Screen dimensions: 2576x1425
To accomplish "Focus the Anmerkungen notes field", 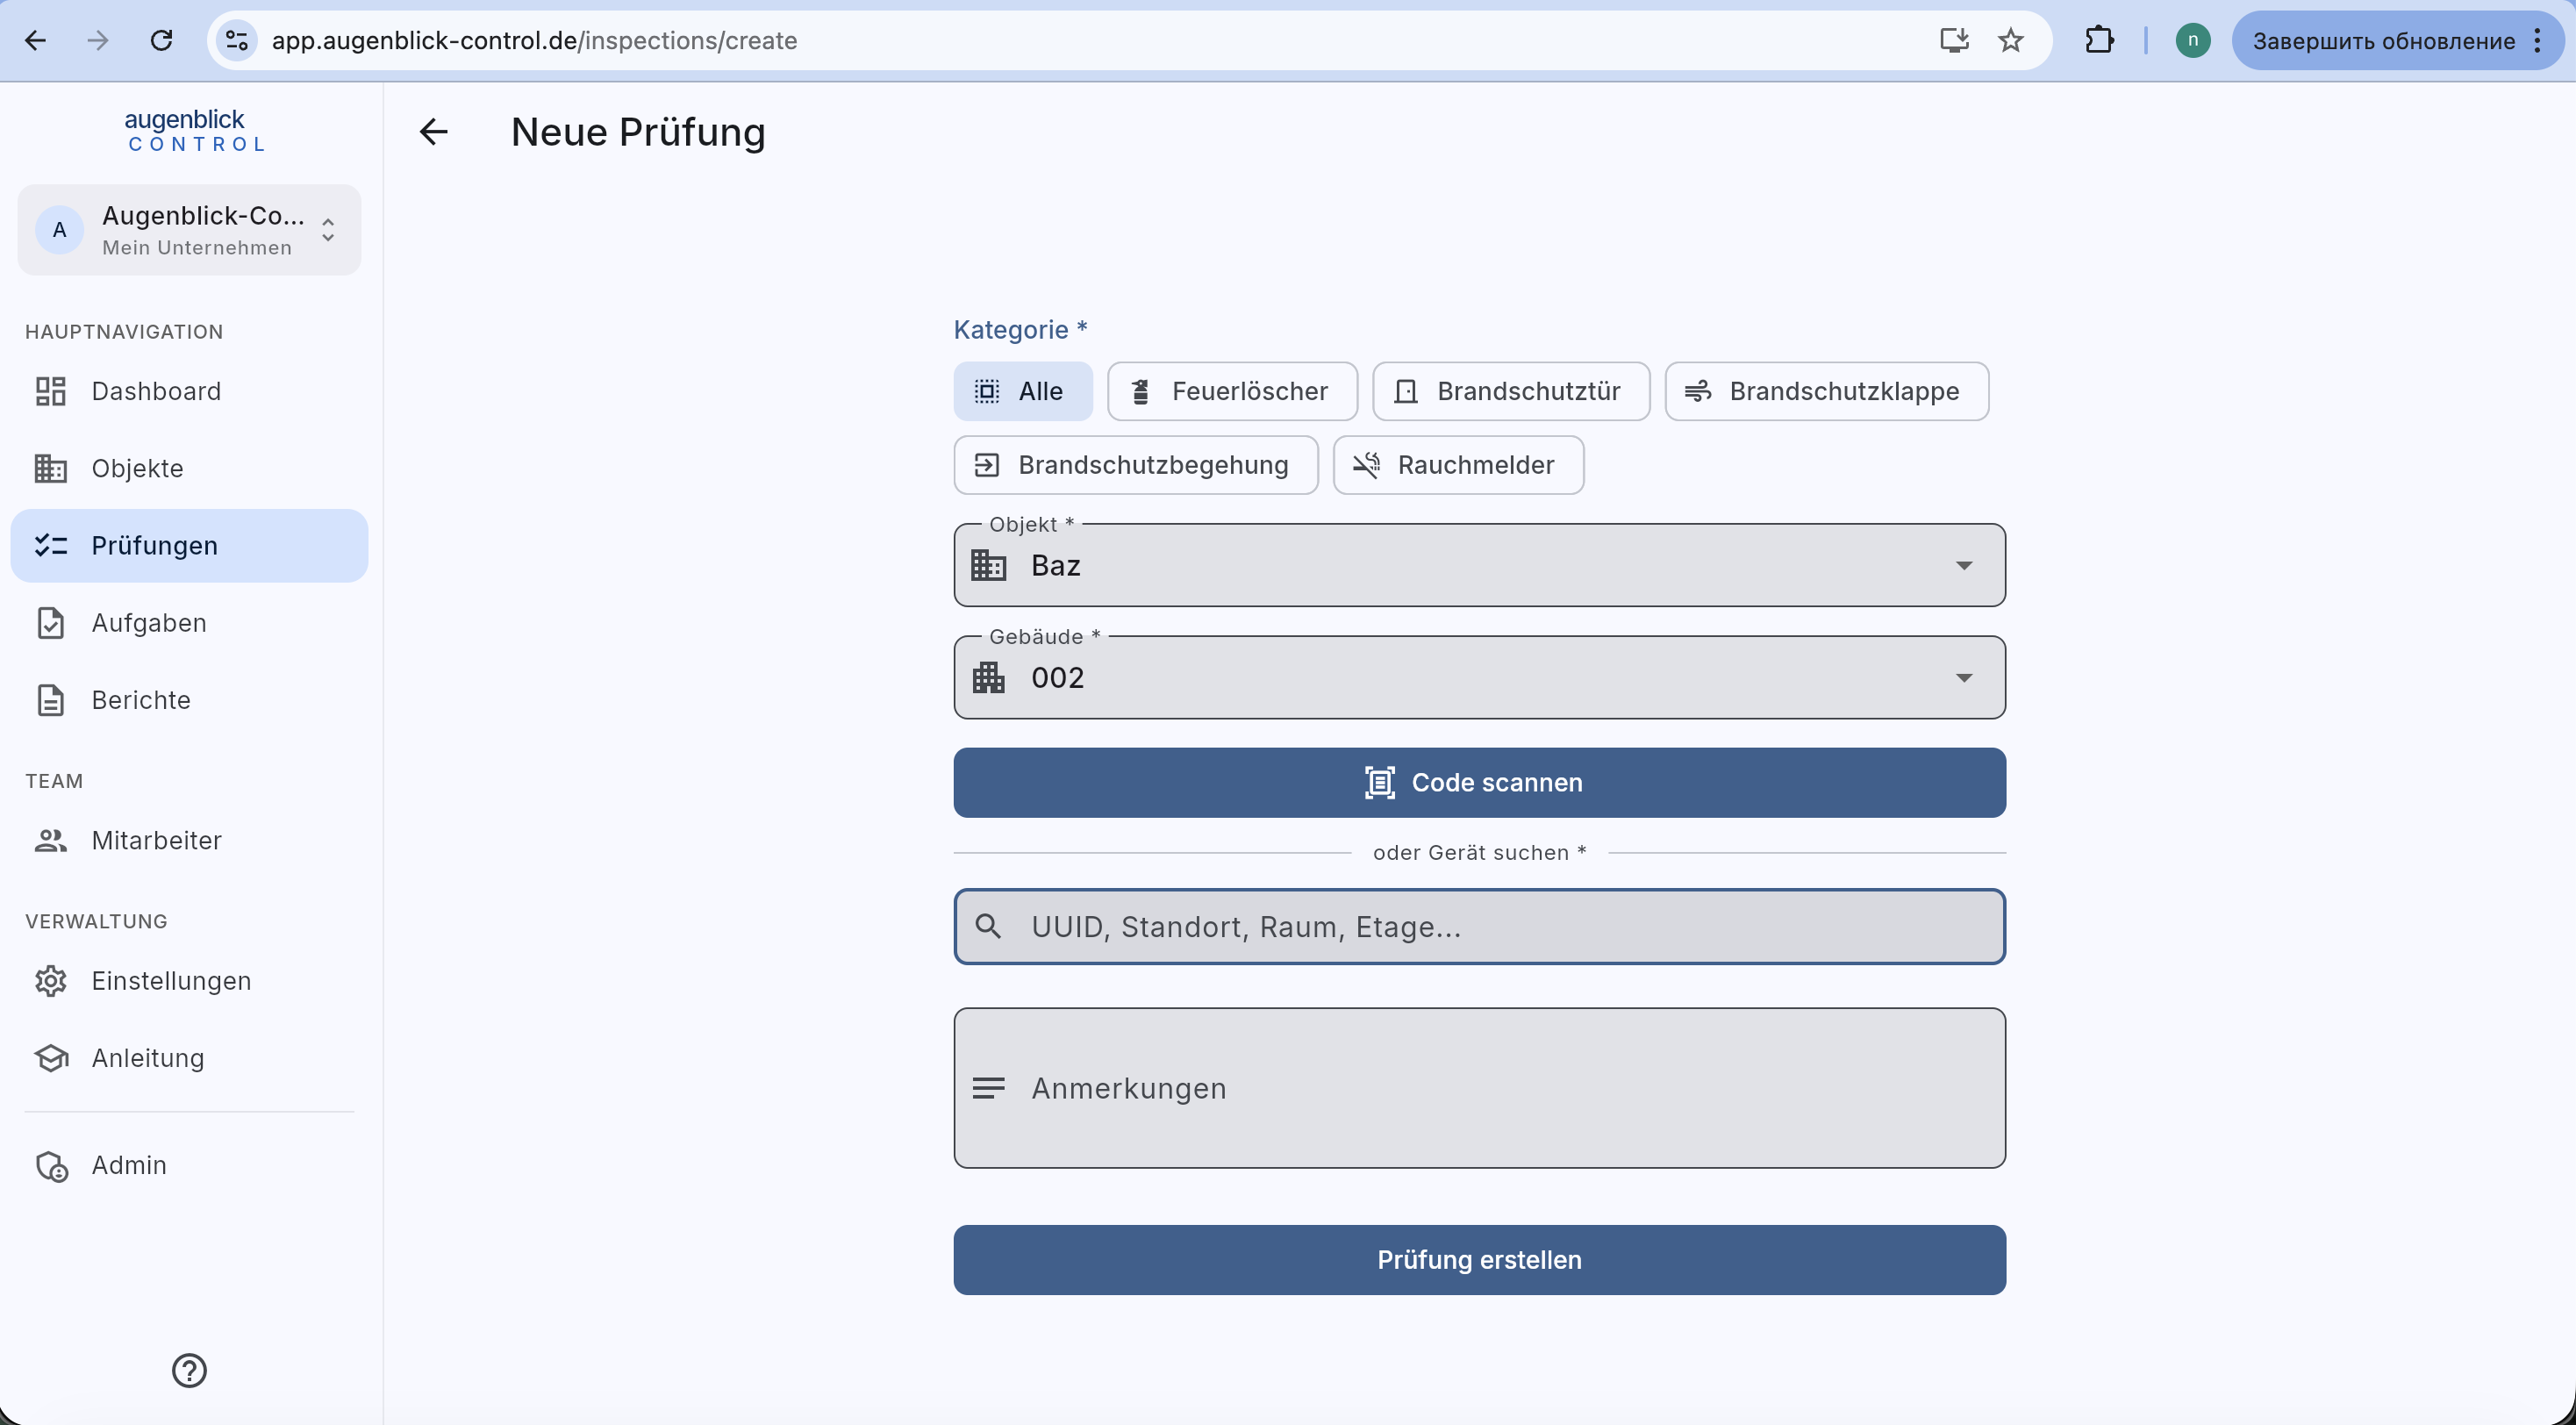I will (1479, 1088).
